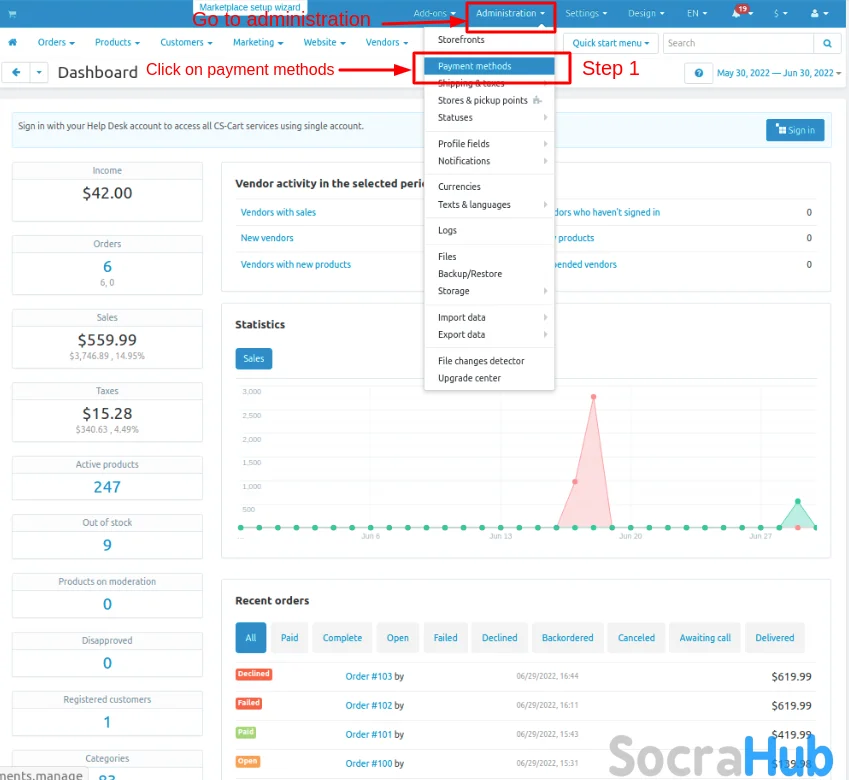Image resolution: width=849 pixels, height=780 pixels.
Task: Click the search magnifier button
Action: tap(827, 44)
